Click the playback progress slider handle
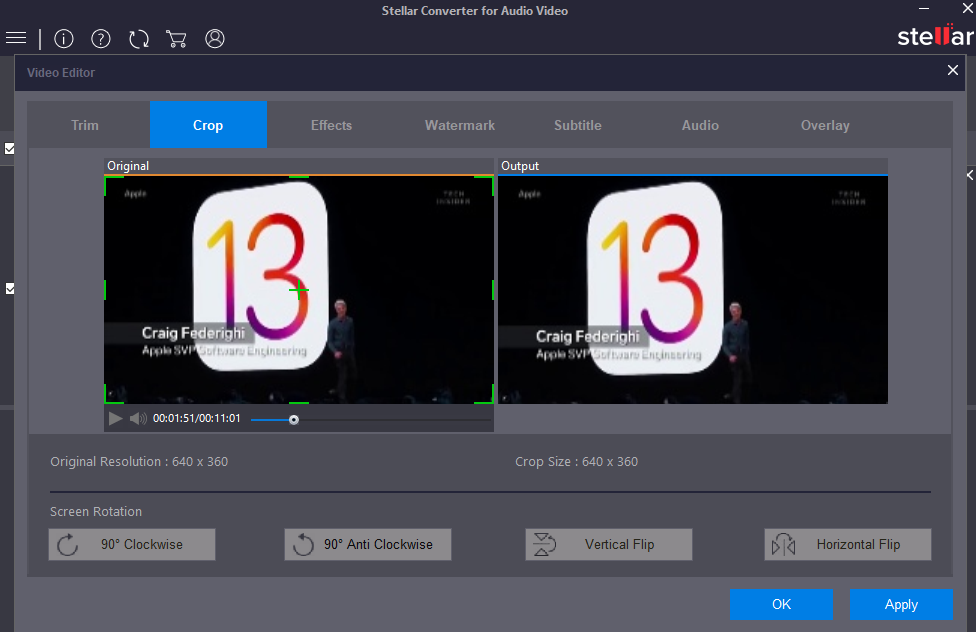976x632 pixels. click(x=294, y=420)
